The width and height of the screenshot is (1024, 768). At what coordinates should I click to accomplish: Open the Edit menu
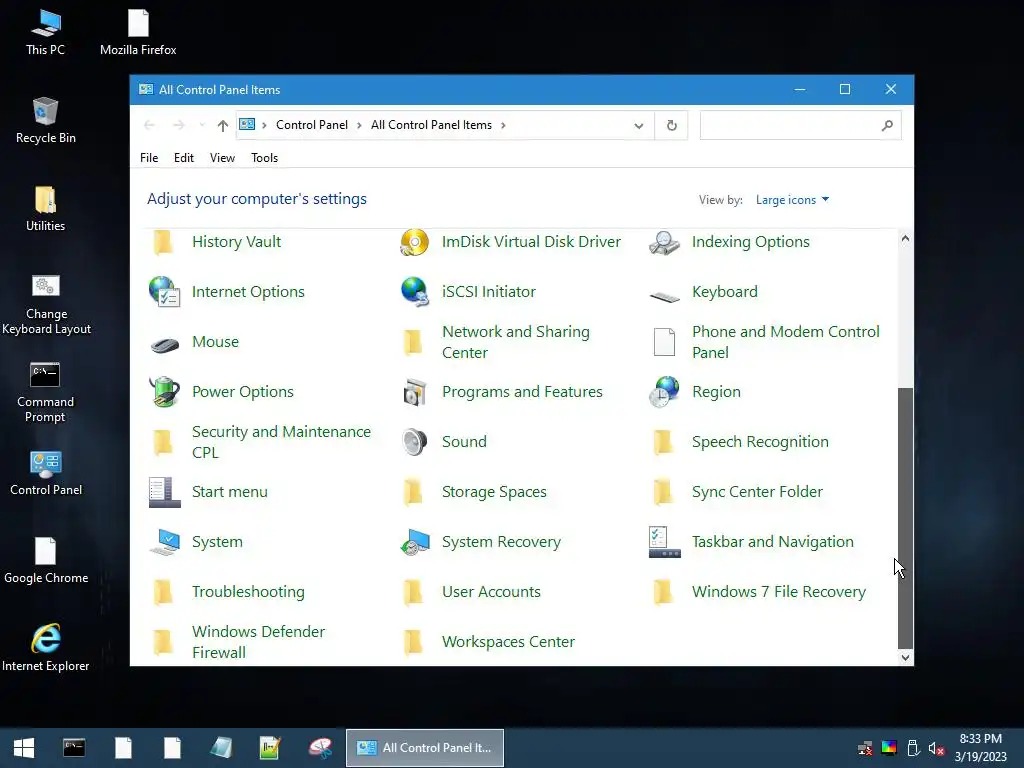184,158
